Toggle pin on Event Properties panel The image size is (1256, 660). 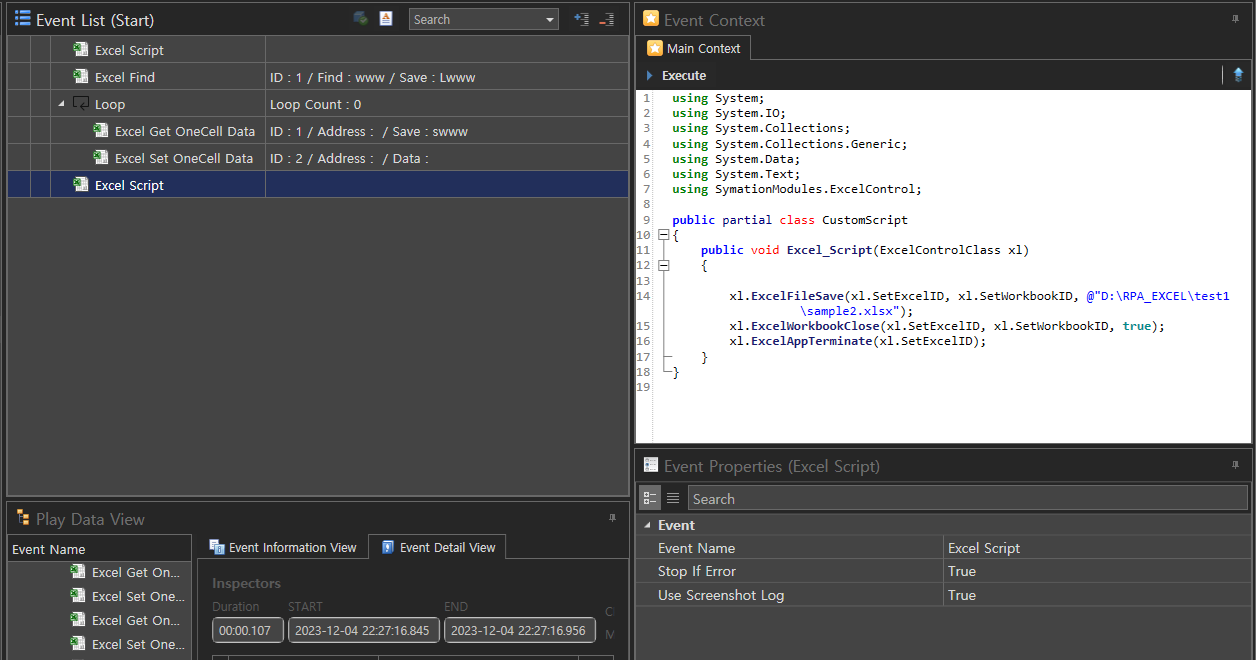point(1234,465)
